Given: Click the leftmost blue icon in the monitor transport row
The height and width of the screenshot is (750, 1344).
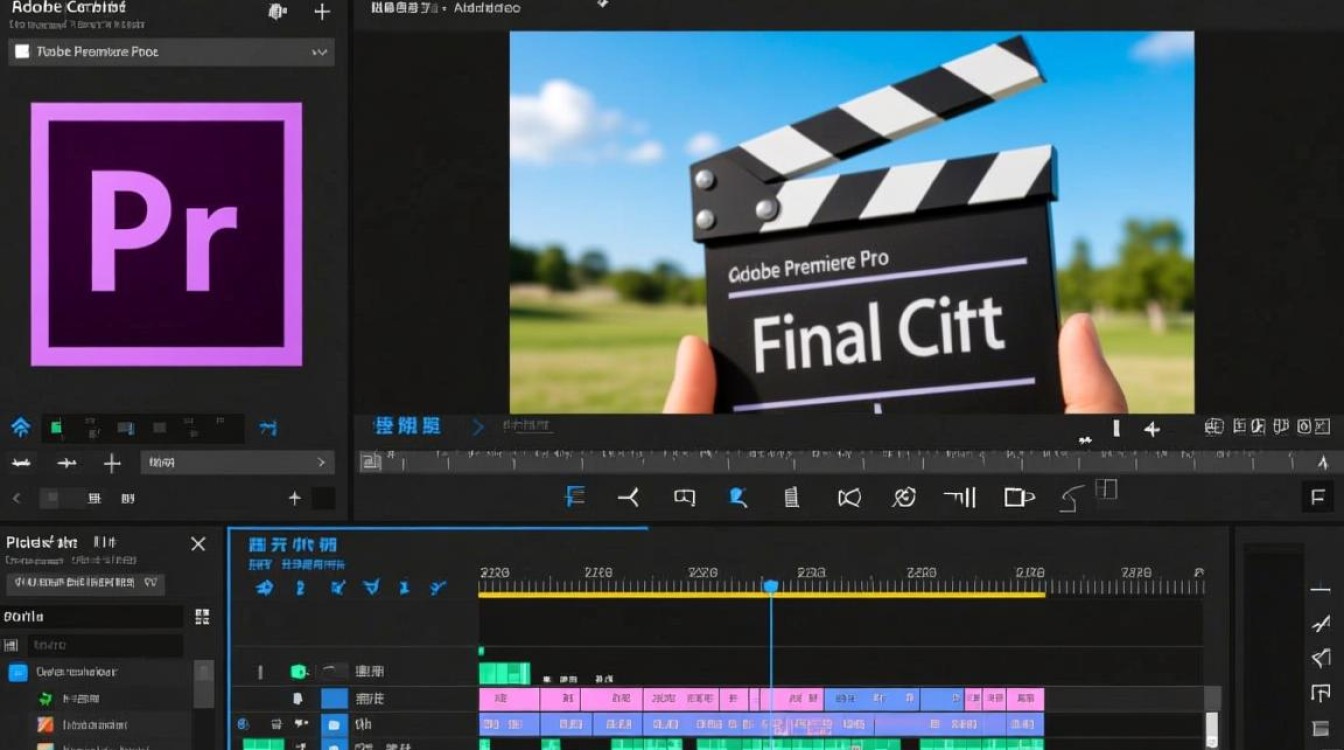Looking at the screenshot, I should (575, 496).
